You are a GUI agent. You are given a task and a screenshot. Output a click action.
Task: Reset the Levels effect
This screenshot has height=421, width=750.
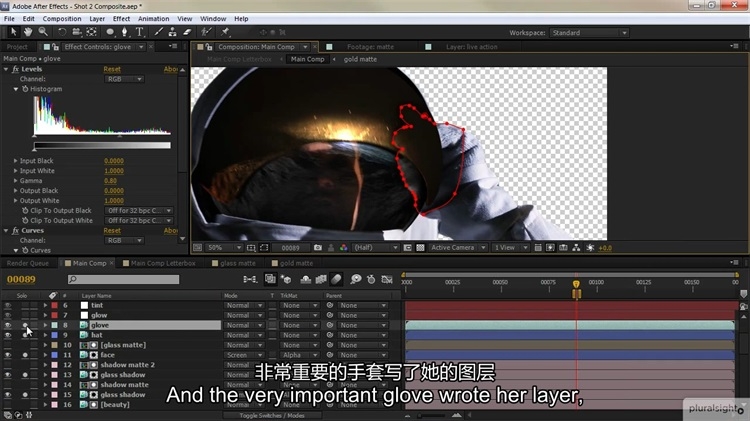[x=112, y=69]
